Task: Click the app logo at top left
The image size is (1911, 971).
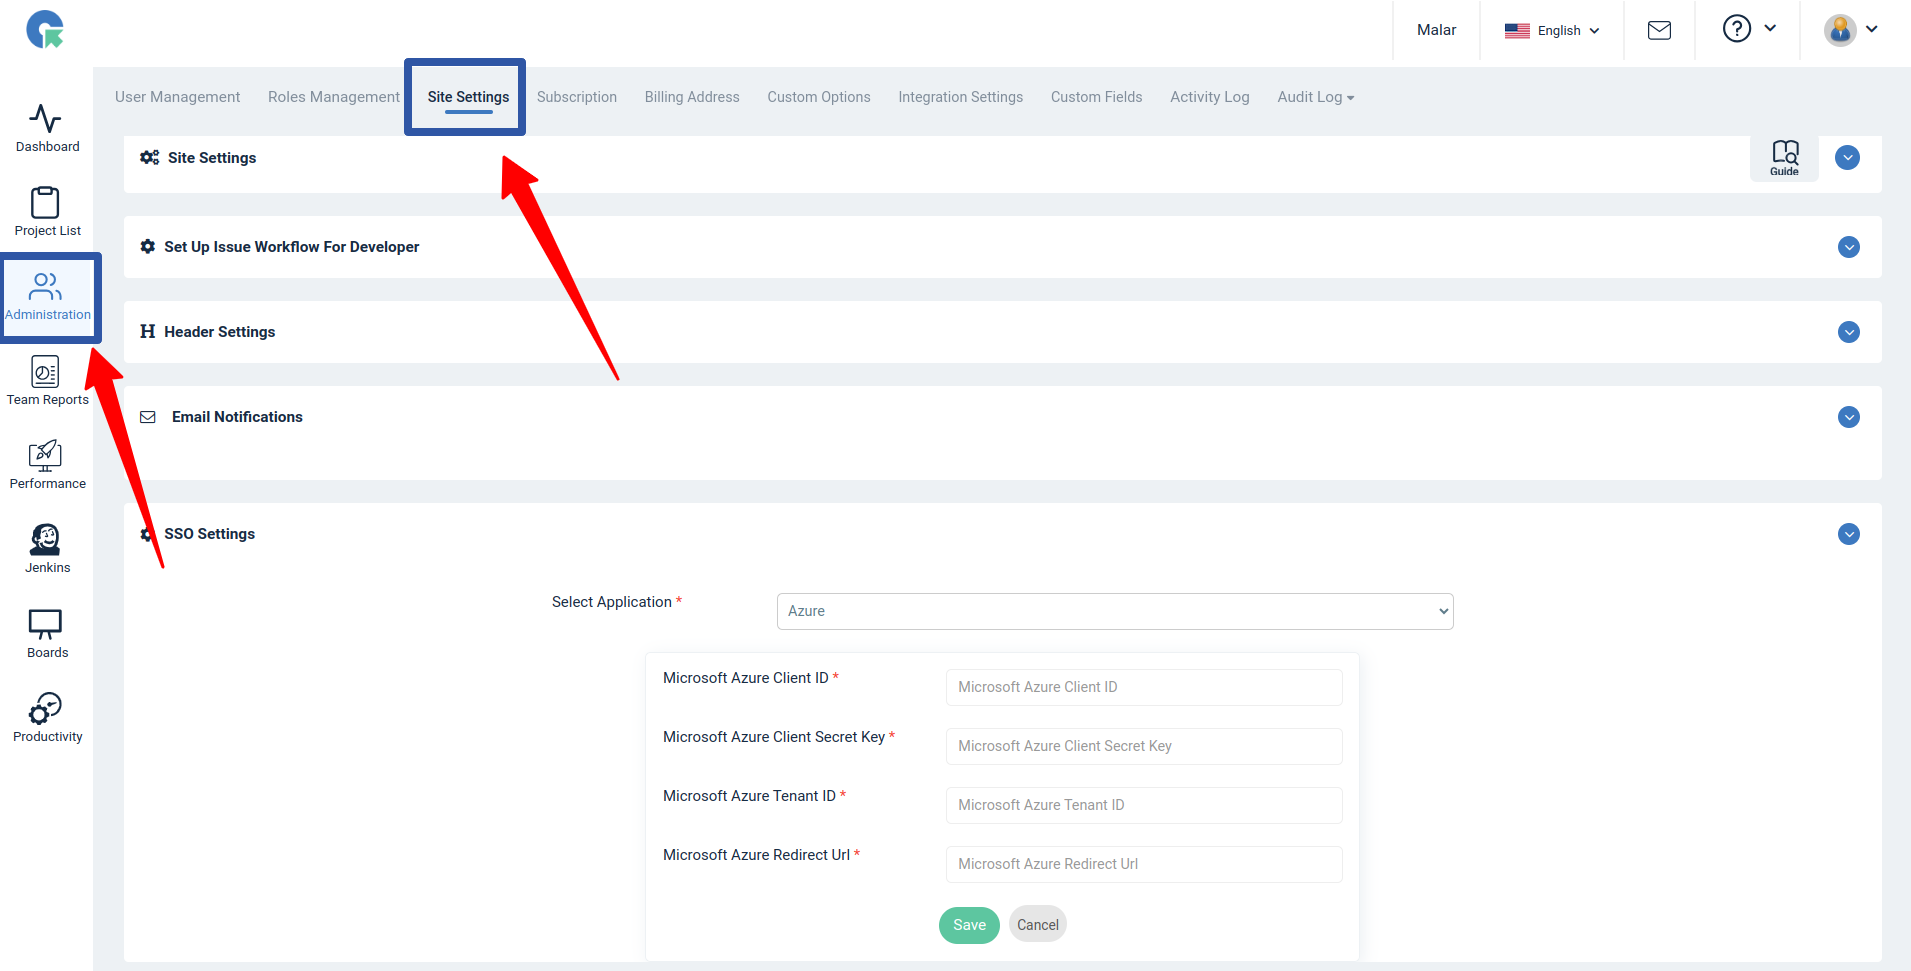Action: [x=45, y=30]
